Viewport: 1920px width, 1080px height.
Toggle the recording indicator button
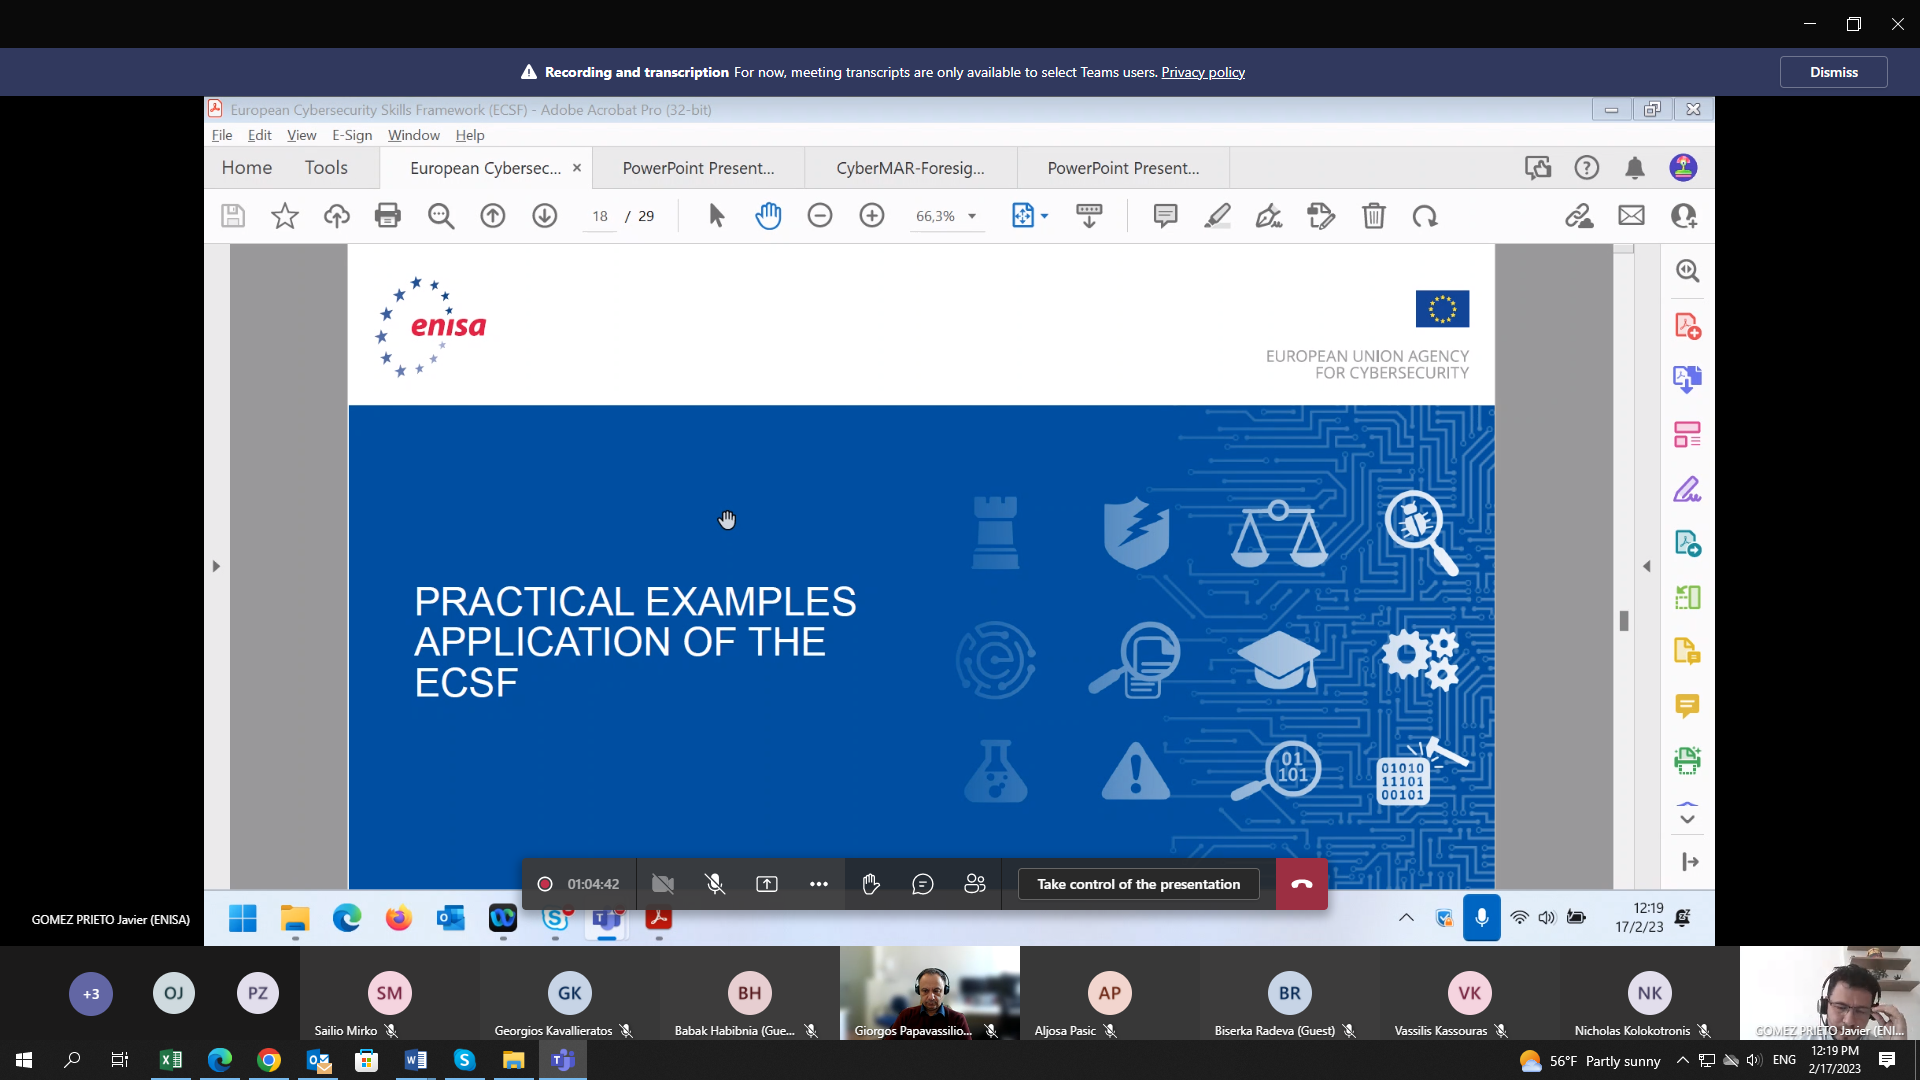(x=545, y=884)
